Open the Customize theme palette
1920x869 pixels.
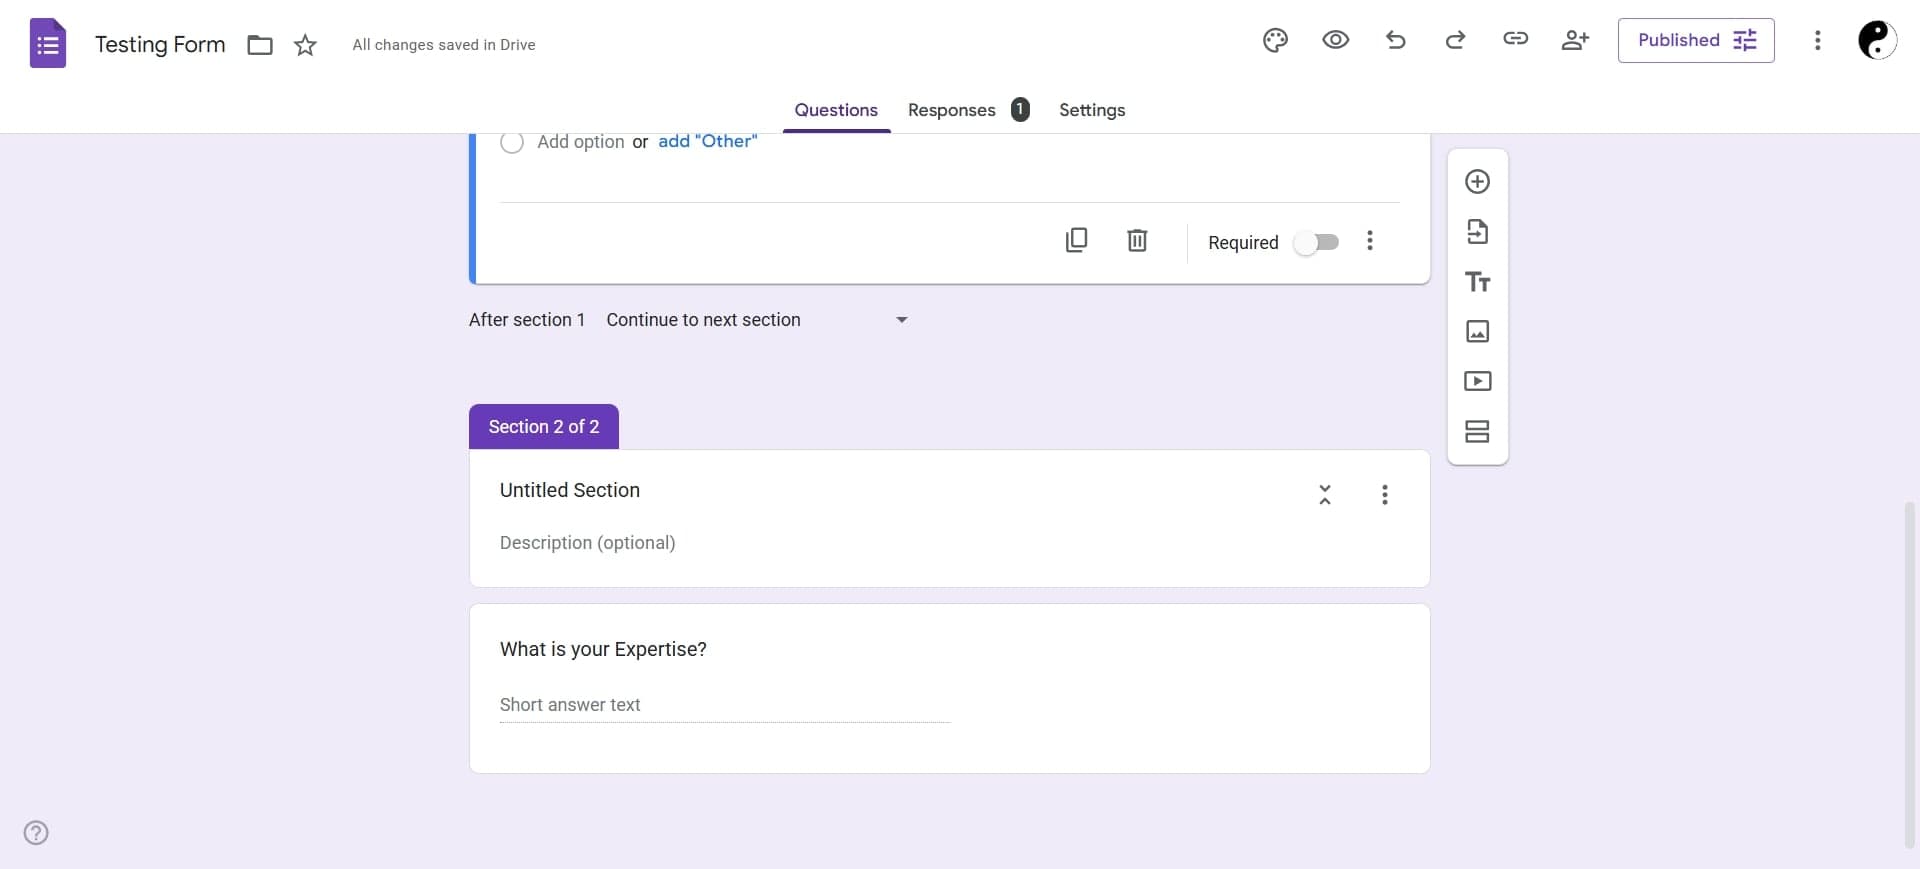[1275, 40]
